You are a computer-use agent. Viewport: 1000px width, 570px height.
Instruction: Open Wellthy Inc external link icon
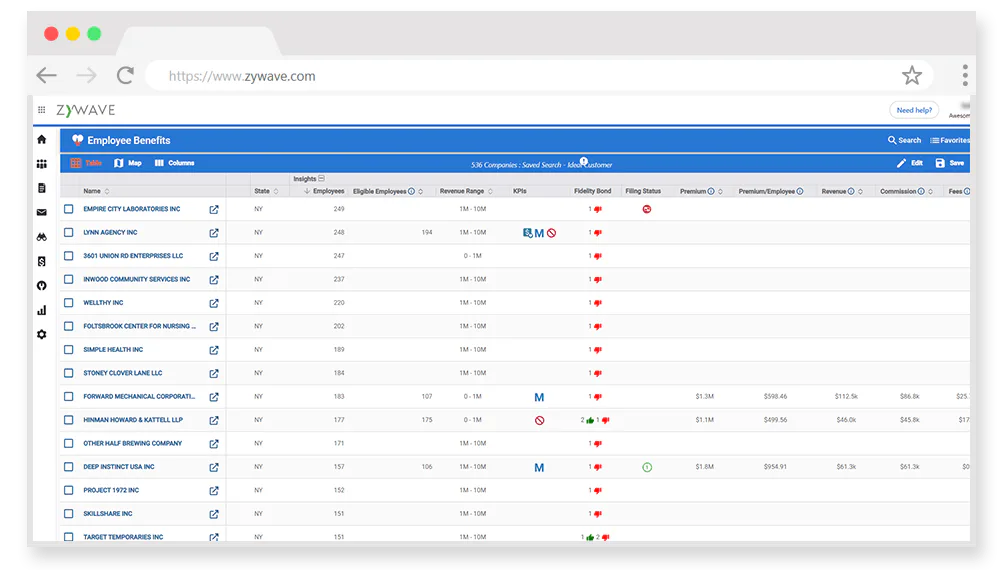[x=214, y=303]
